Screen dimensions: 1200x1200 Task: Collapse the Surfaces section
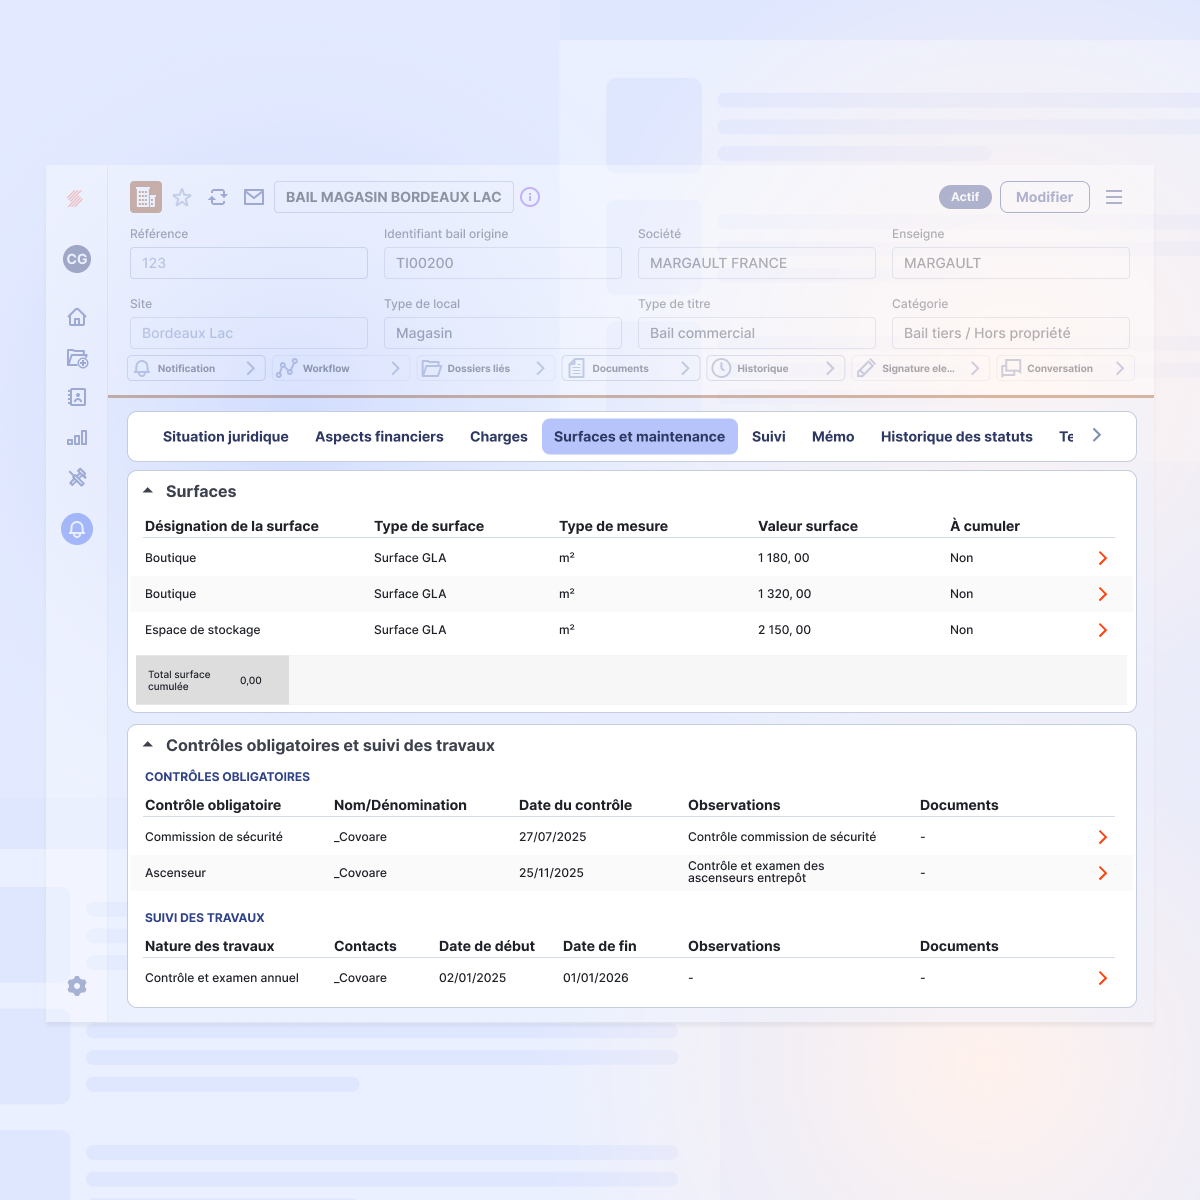coord(148,491)
